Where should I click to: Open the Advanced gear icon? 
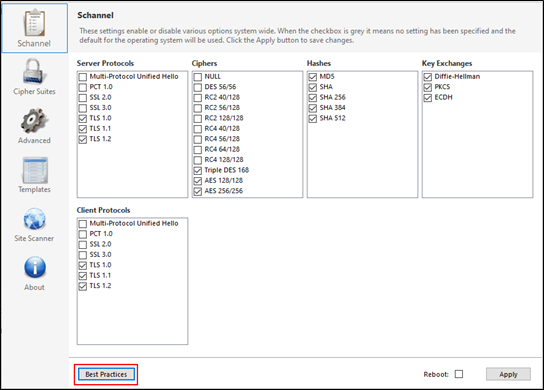click(34, 120)
